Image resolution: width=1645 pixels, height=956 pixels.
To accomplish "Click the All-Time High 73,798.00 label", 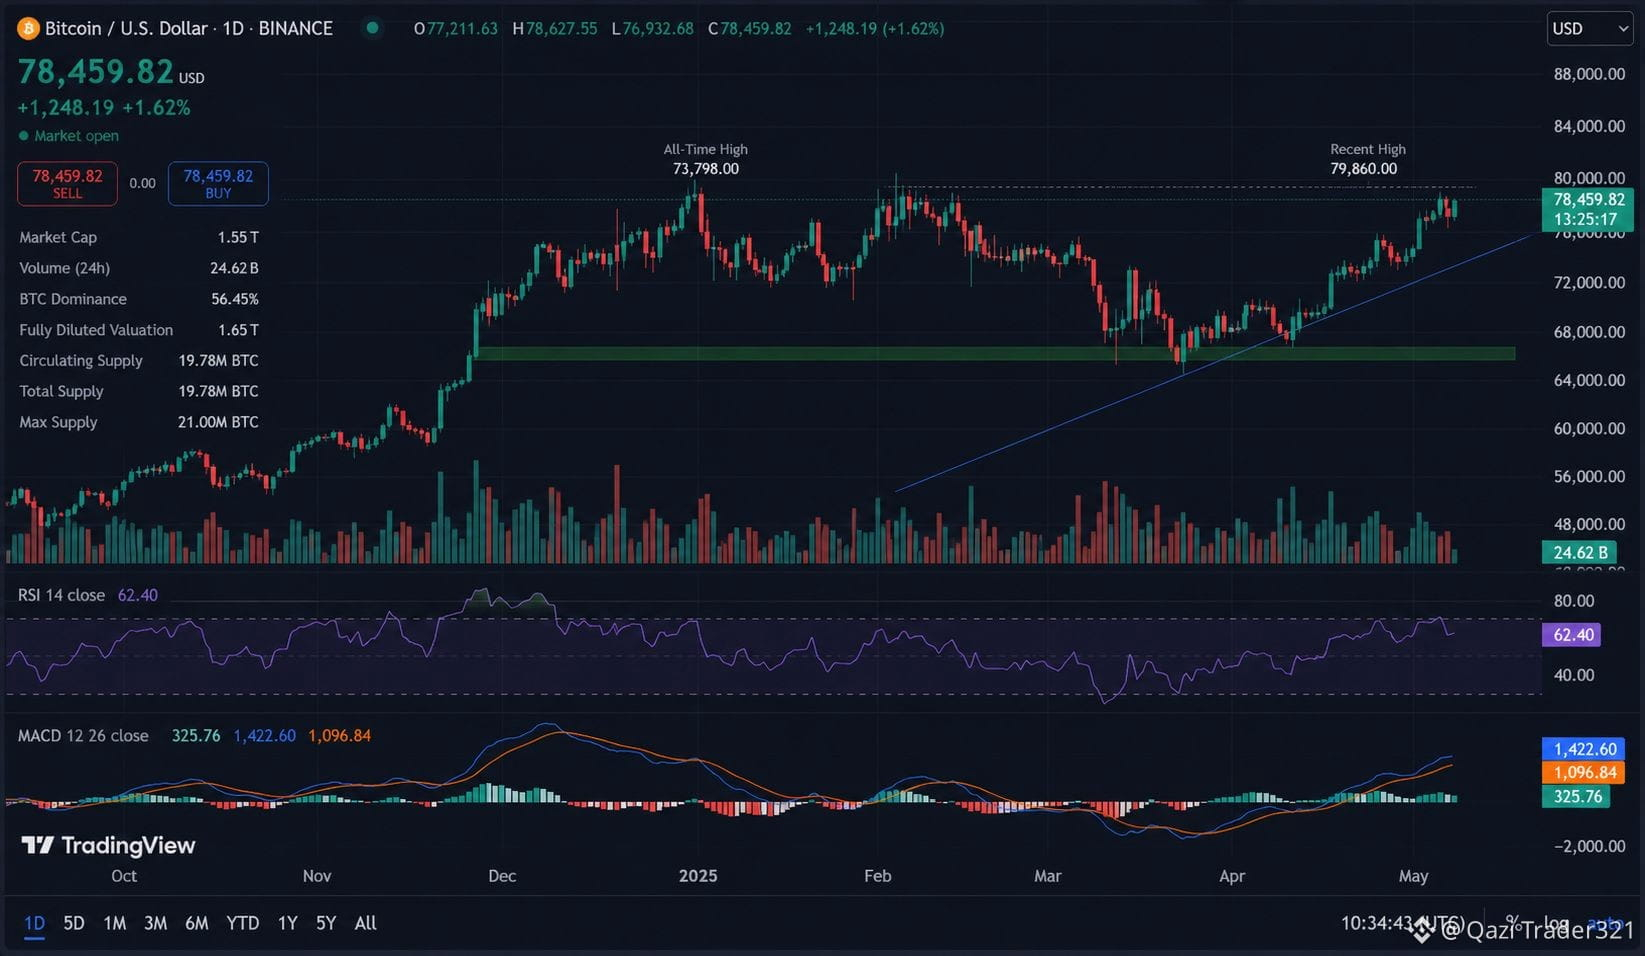I will pos(706,159).
